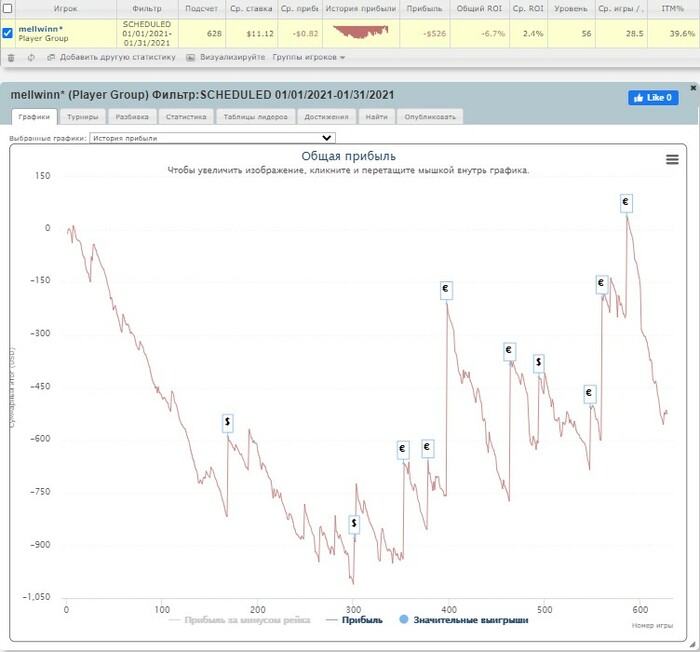Open the Разбивка tab

point(132,117)
